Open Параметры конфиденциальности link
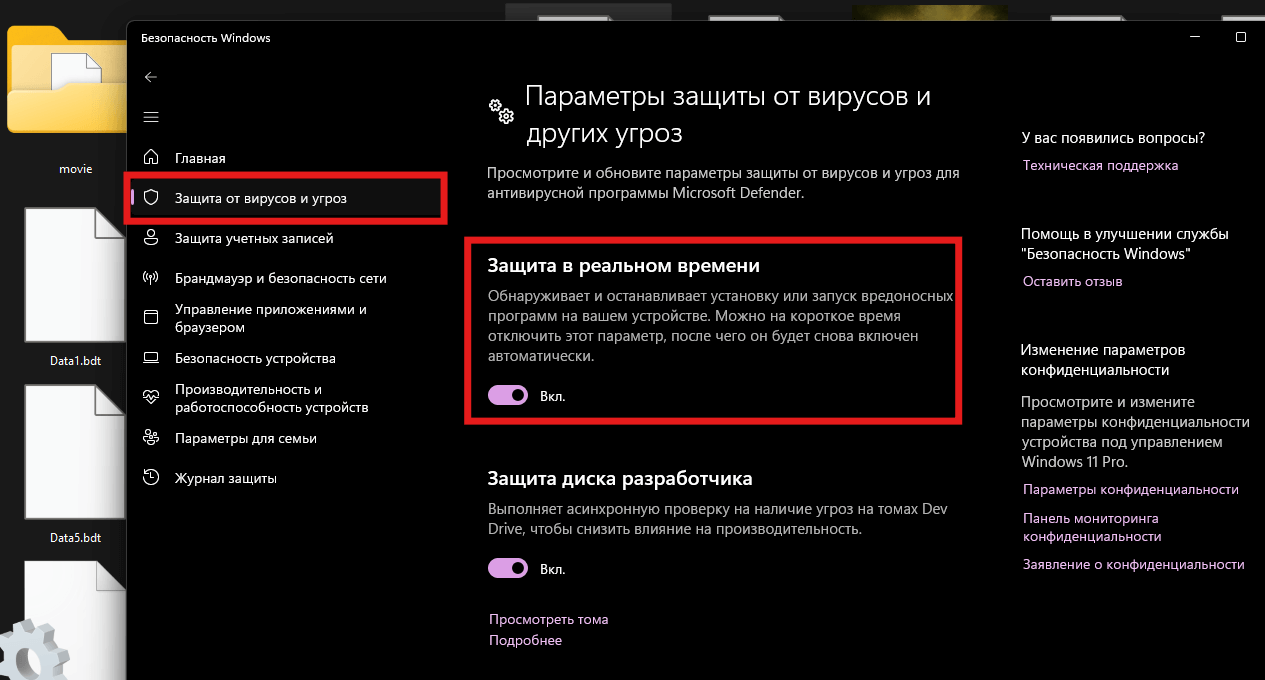Screen dimensions: 1265x680 1131,489
